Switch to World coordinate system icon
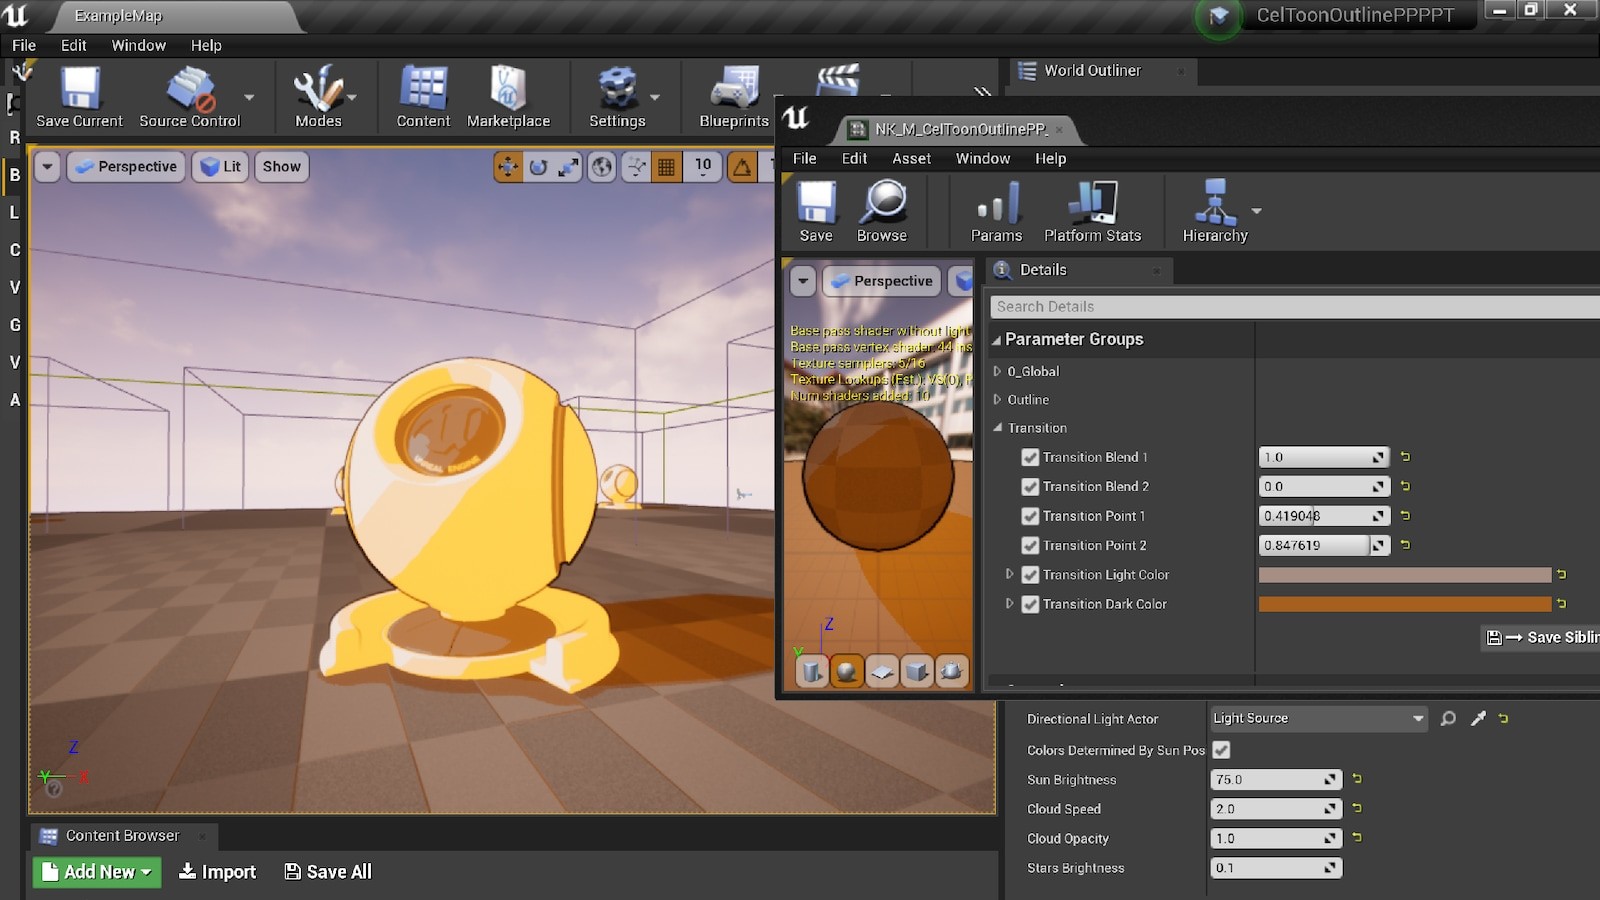The height and width of the screenshot is (900, 1600). point(600,167)
